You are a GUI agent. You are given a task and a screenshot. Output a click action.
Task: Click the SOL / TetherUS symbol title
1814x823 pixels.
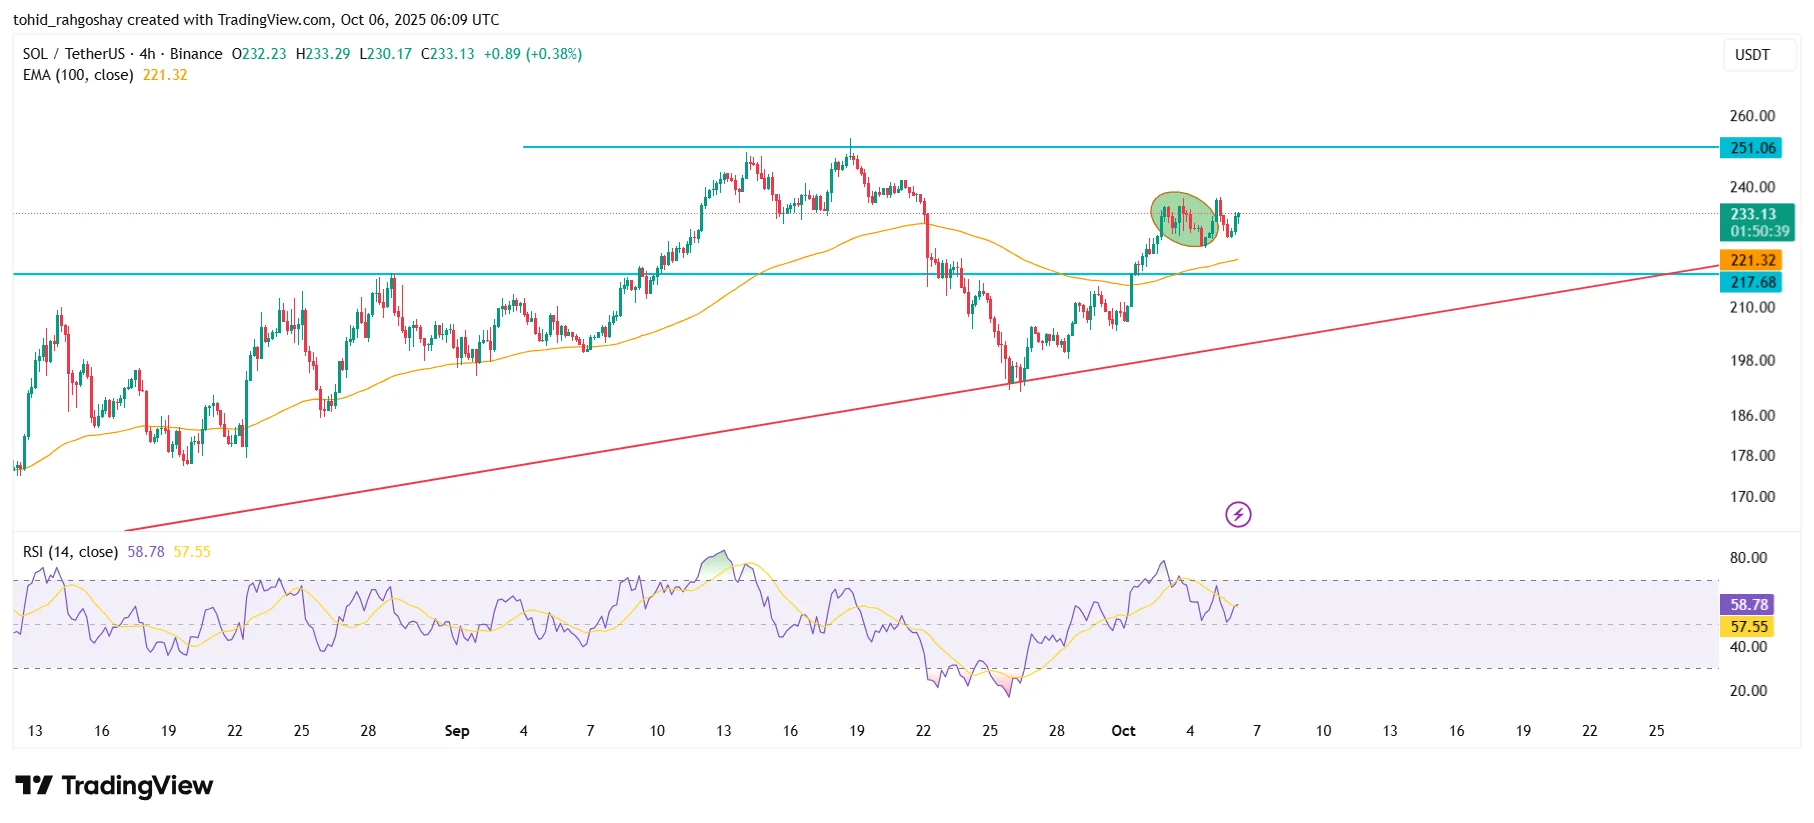(x=74, y=54)
